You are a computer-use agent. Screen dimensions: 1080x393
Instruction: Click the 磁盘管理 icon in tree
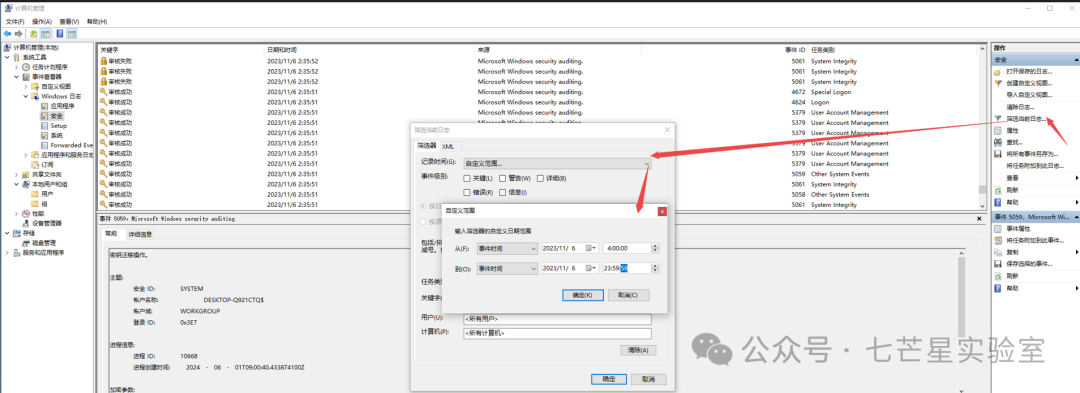pos(26,242)
